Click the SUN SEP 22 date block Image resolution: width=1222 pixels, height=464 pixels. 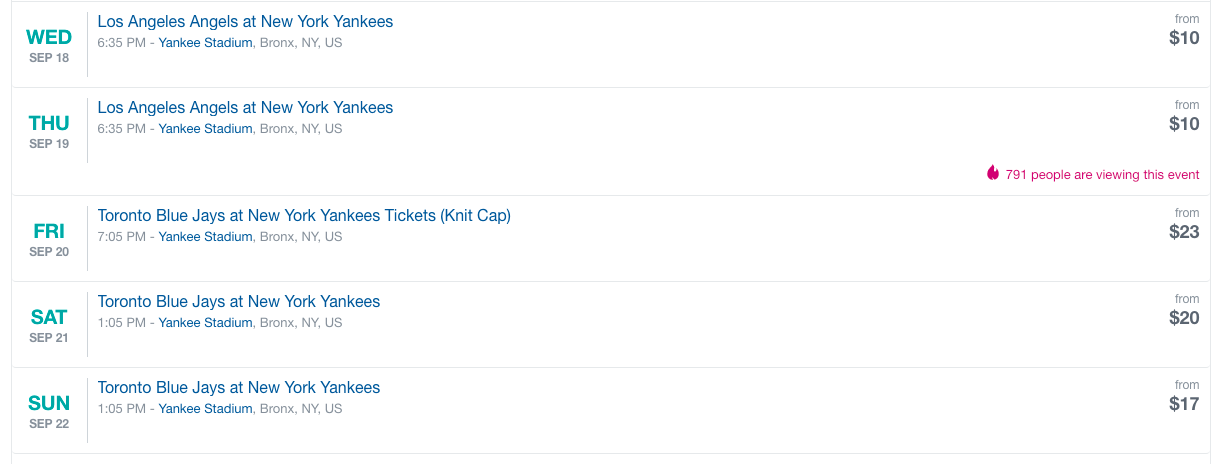coord(49,410)
